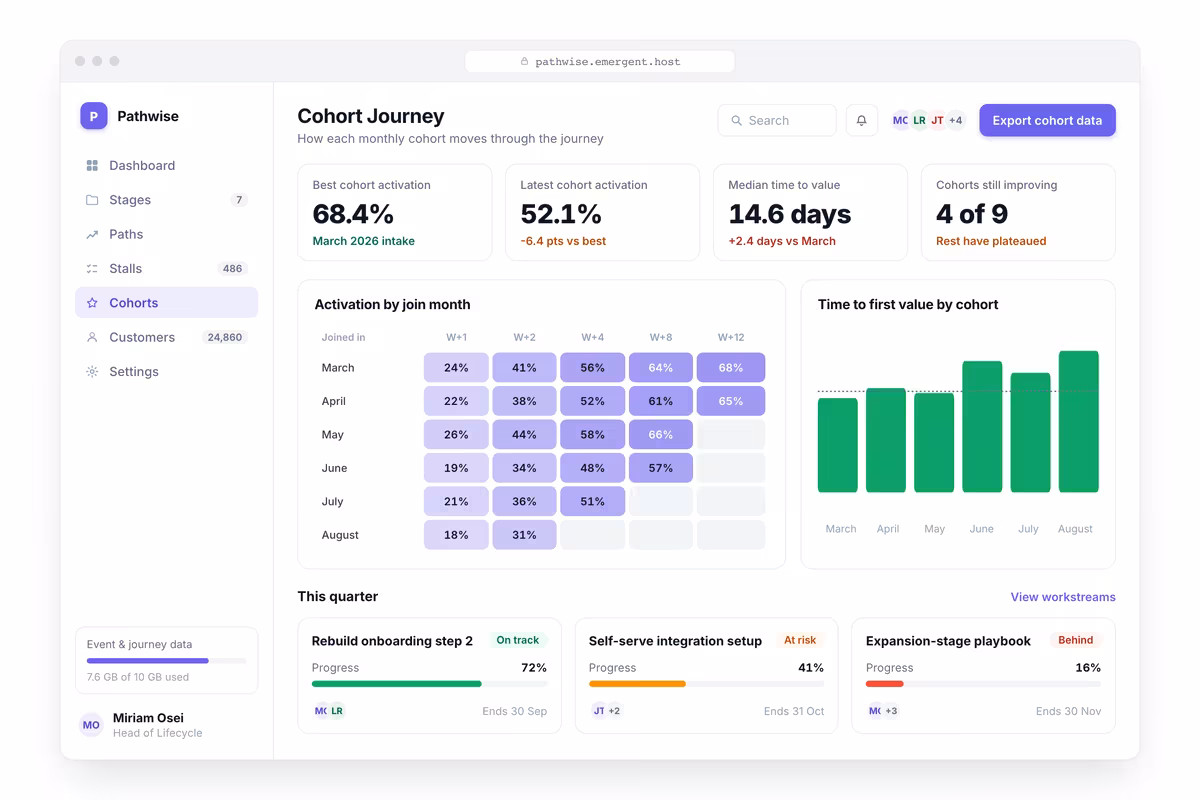1200x800 pixels.
Task: Click the Customers count badge 24,860
Action: point(225,337)
